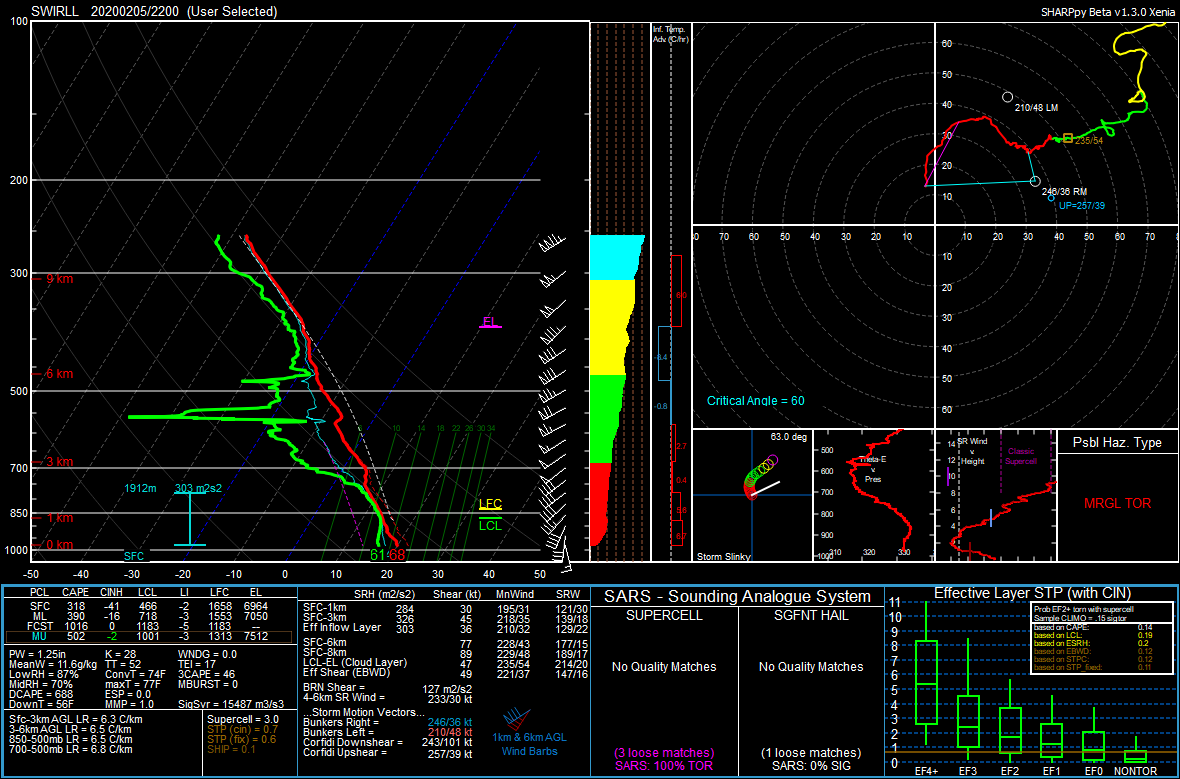Click the Bunkers right mover circle on hodograph
Image resolution: width=1180 pixels, height=779 pixels.
(1035, 181)
